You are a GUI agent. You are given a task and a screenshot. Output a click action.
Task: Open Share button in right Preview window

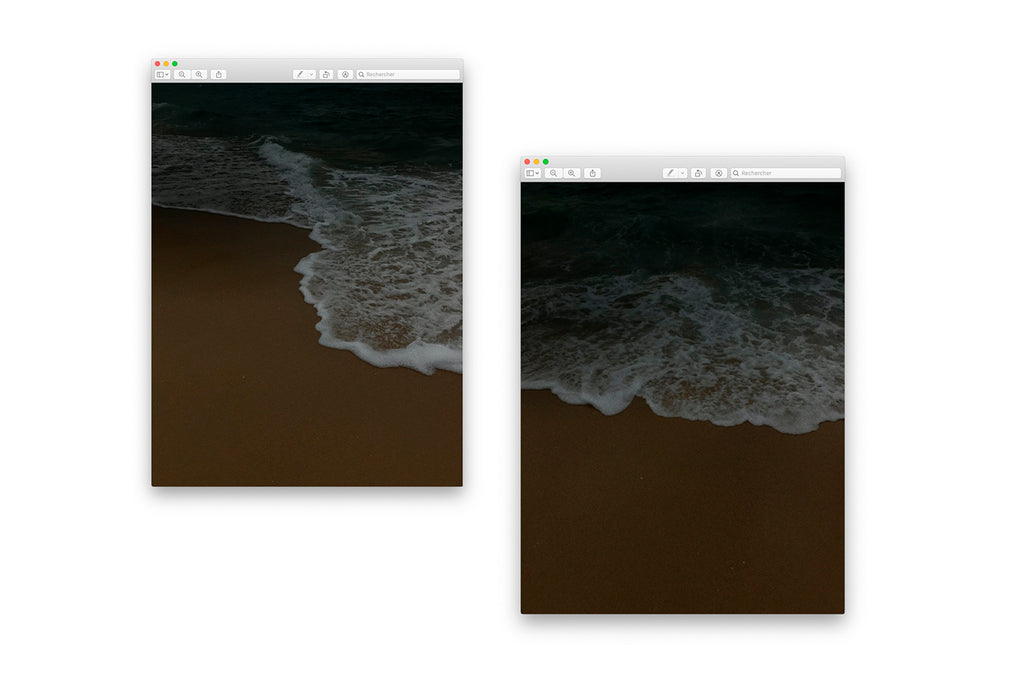coord(592,173)
